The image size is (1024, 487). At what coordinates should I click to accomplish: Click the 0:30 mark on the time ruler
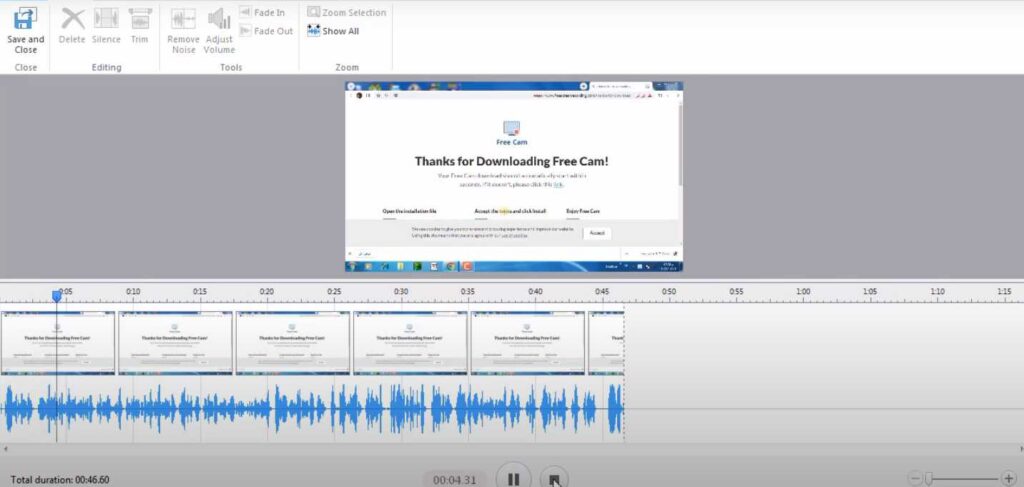401,292
